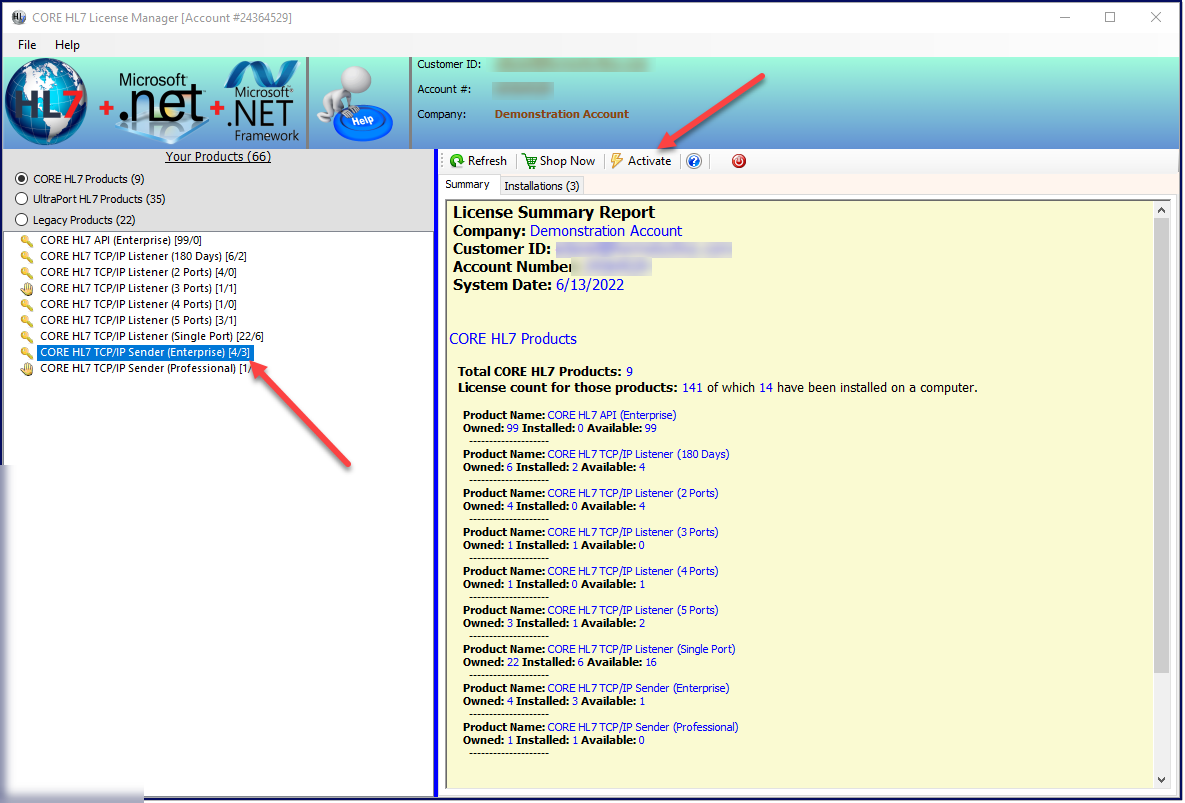Select UltraPort HL7 Products (35) radio button
This screenshot has width=1185, height=803.
tap(21, 199)
